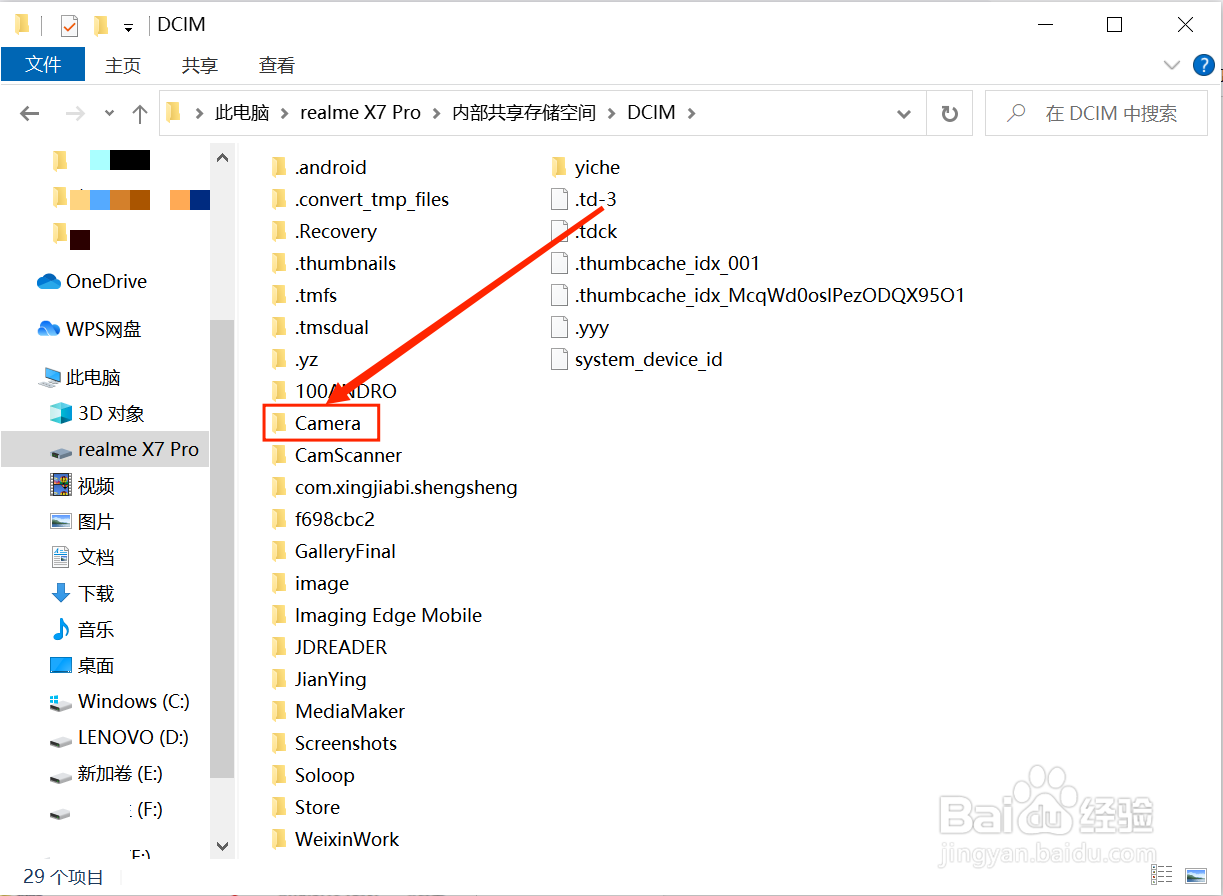Select the Camera folder icon
This screenshot has width=1223, height=896.
click(x=279, y=423)
